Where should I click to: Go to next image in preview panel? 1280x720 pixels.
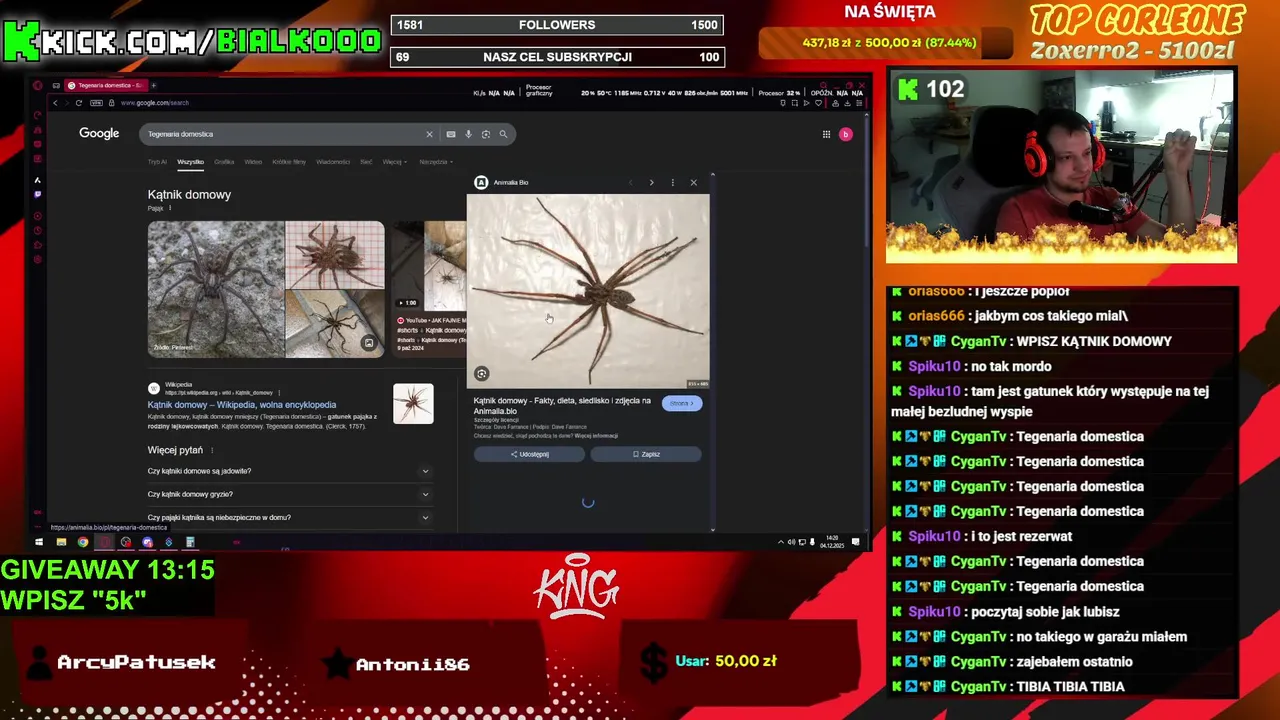click(651, 182)
